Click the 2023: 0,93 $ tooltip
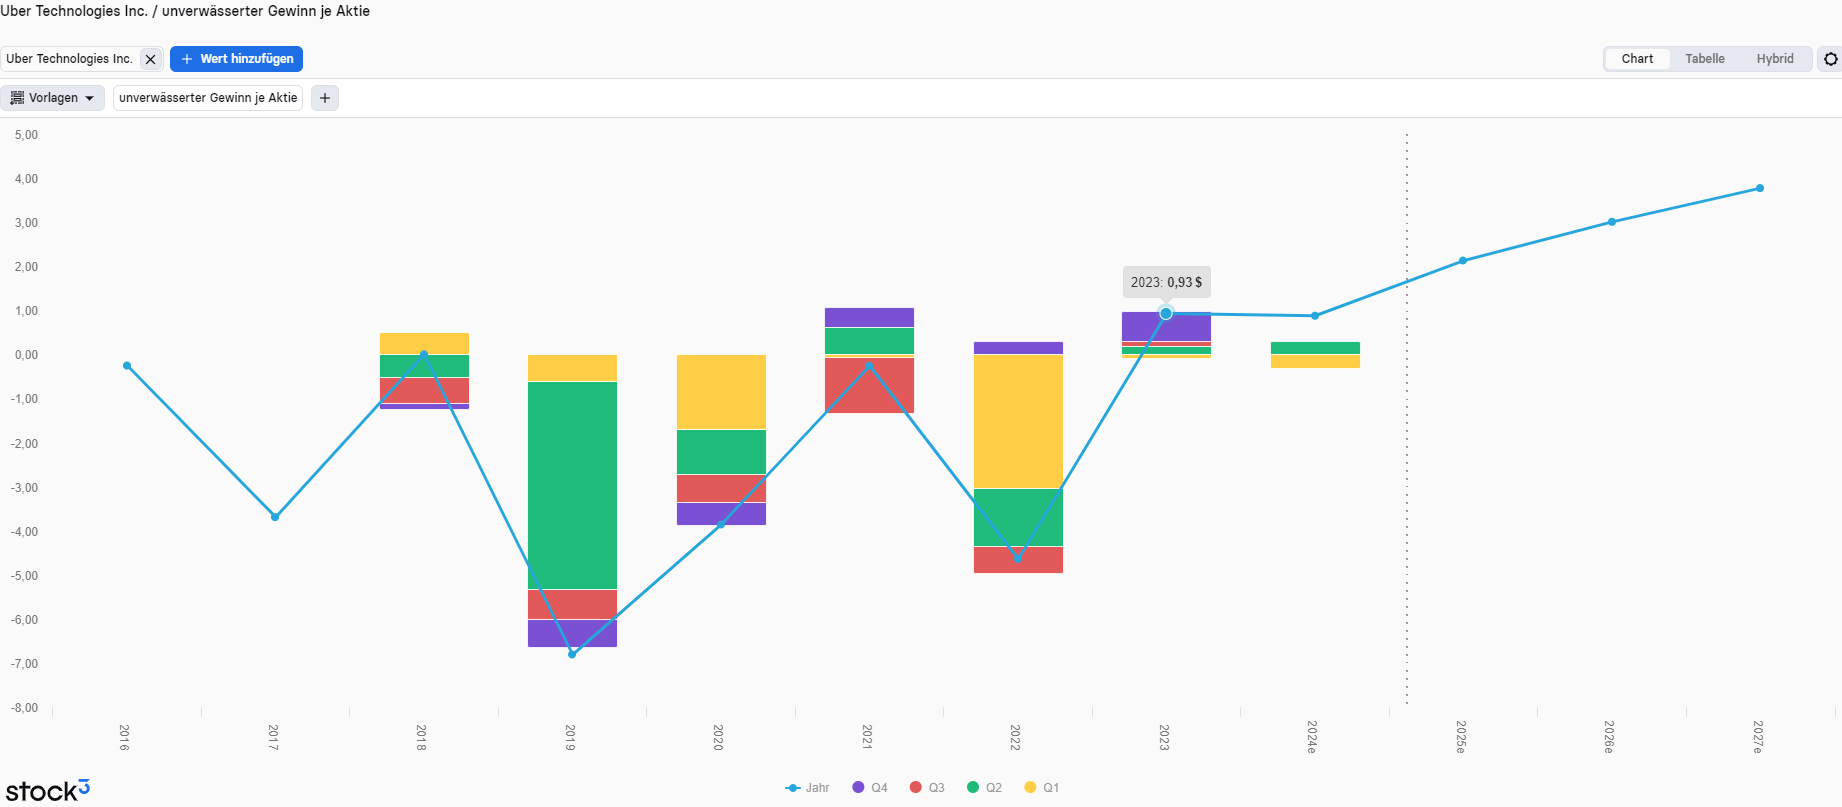The width and height of the screenshot is (1842, 807). click(1166, 282)
